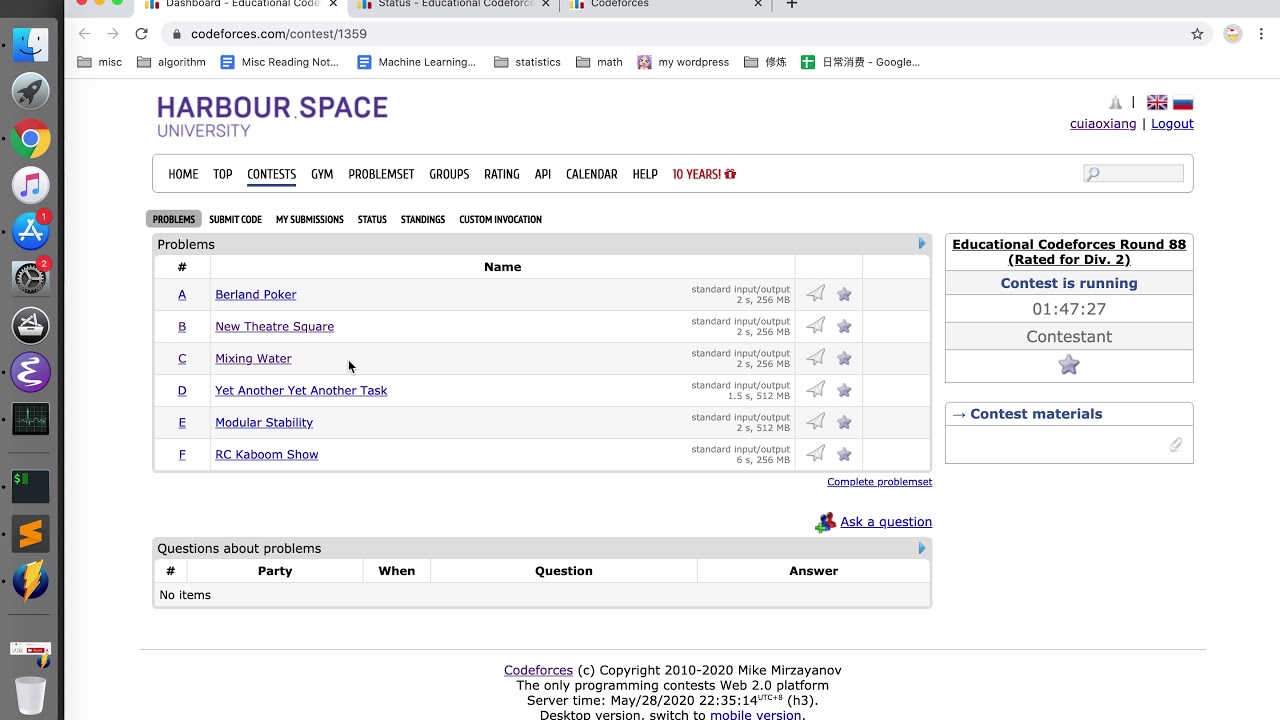Submit problem B New Theatre Square via plane icon

coord(816,326)
